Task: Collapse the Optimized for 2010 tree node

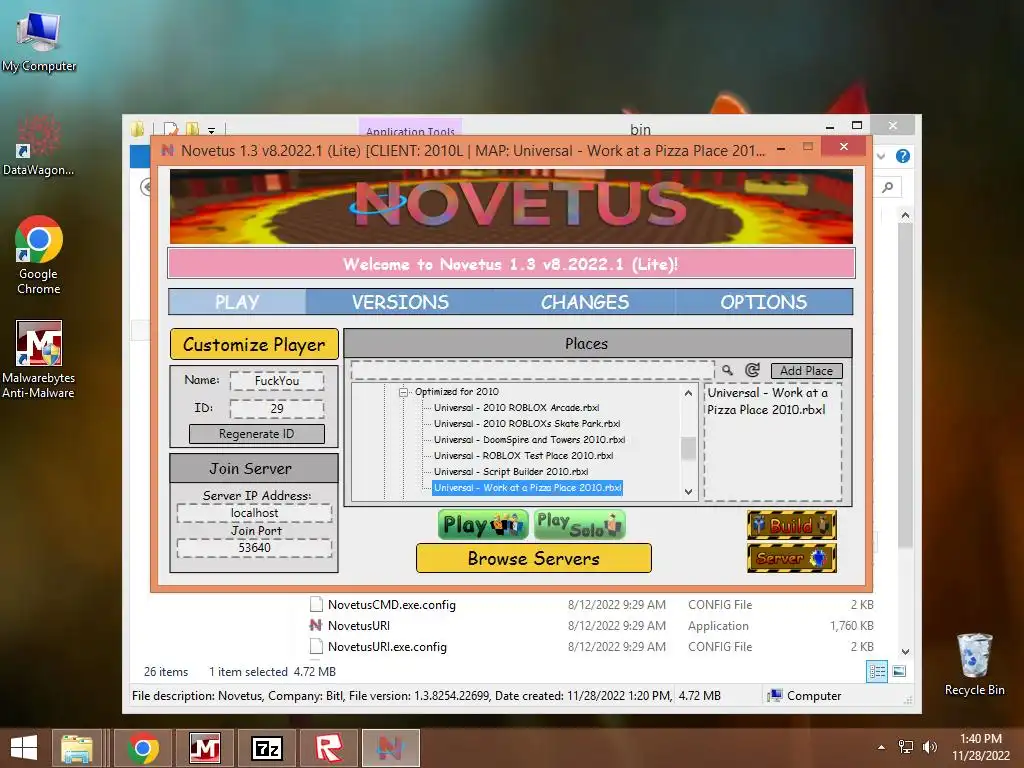Action: tap(404, 392)
